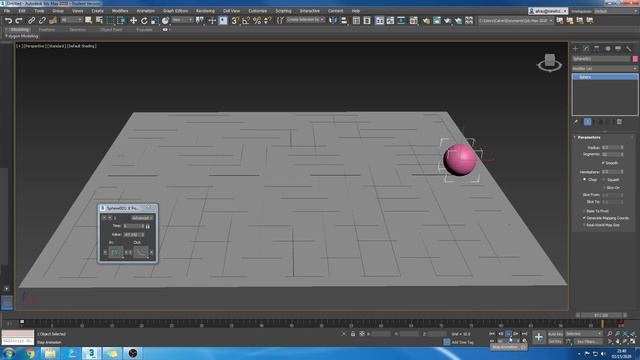Image resolution: width=640 pixels, height=360 pixels.
Task: Click Remove modifier trash icon
Action: coord(619,122)
